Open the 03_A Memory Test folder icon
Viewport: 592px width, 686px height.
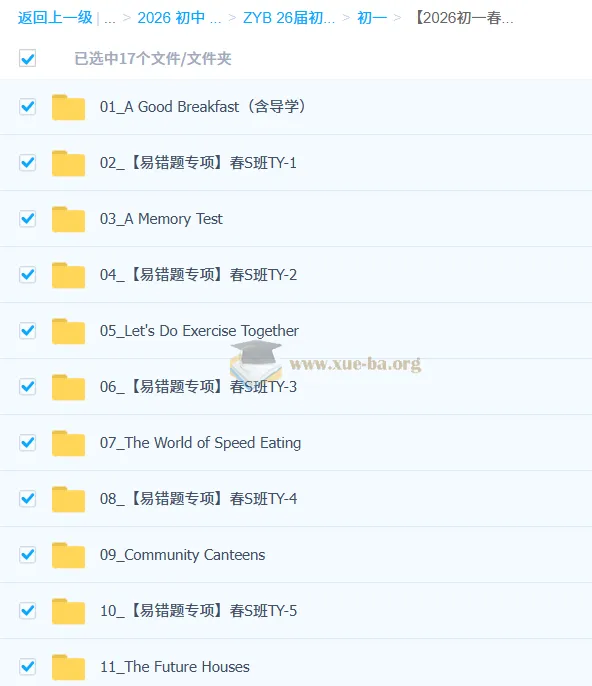coord(68,219)
